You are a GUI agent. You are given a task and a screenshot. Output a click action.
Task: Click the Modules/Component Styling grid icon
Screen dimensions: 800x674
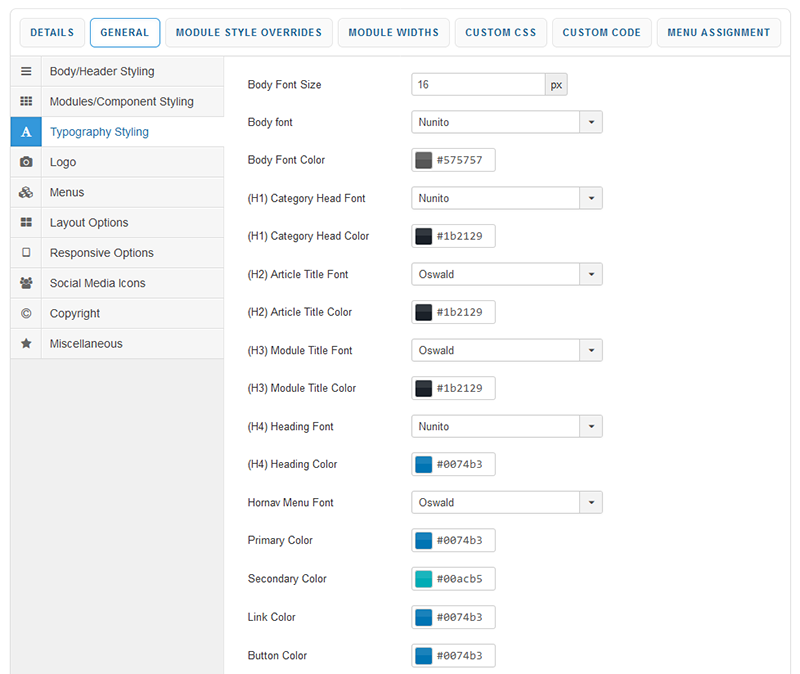[x=26, y=102]
